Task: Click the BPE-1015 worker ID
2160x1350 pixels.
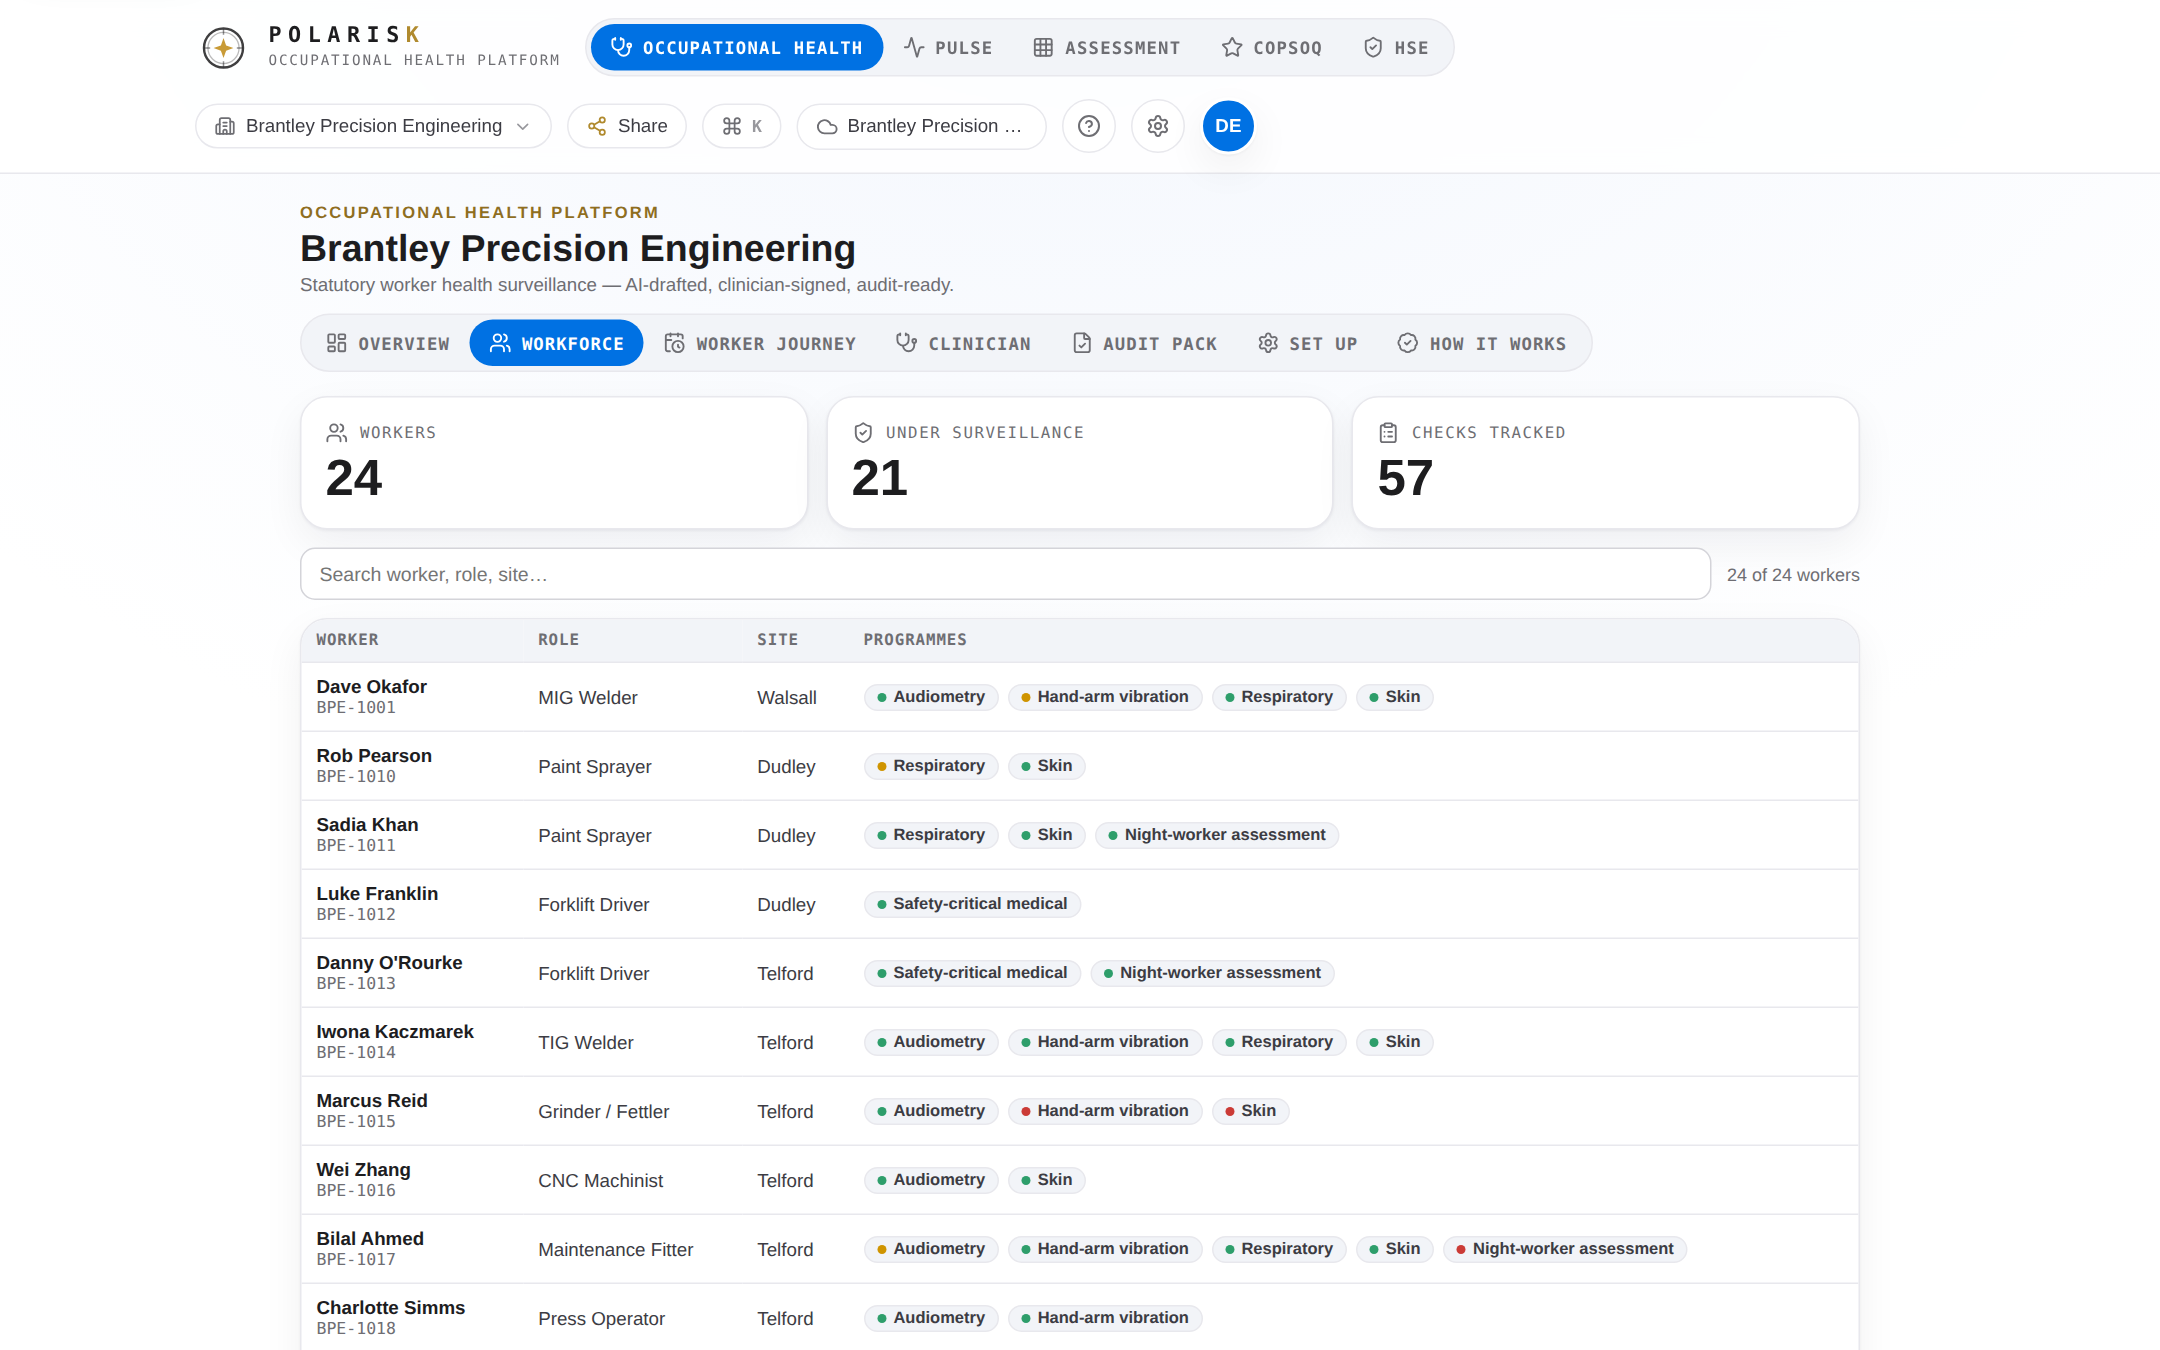Action: (x=356, y=1122)
